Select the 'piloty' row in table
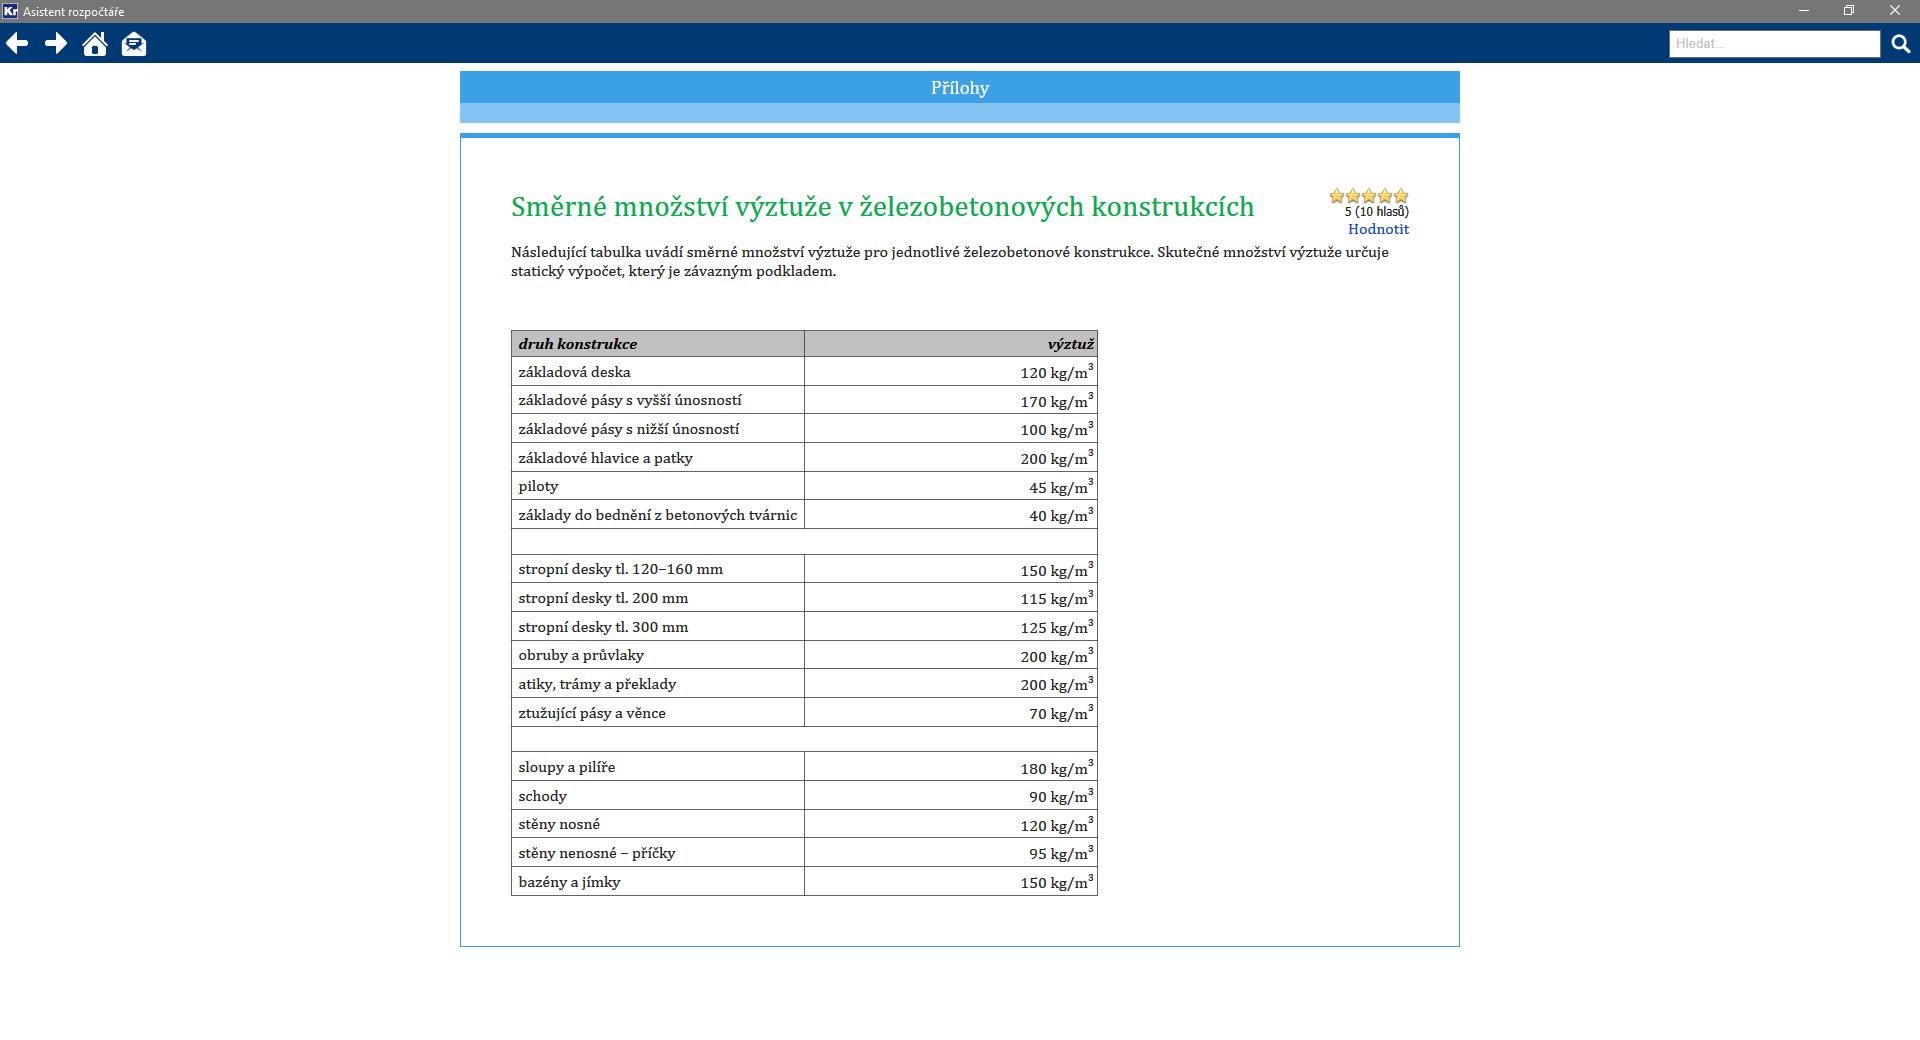This screenshot has width=1920, height=1040. [x=538, y=486]
